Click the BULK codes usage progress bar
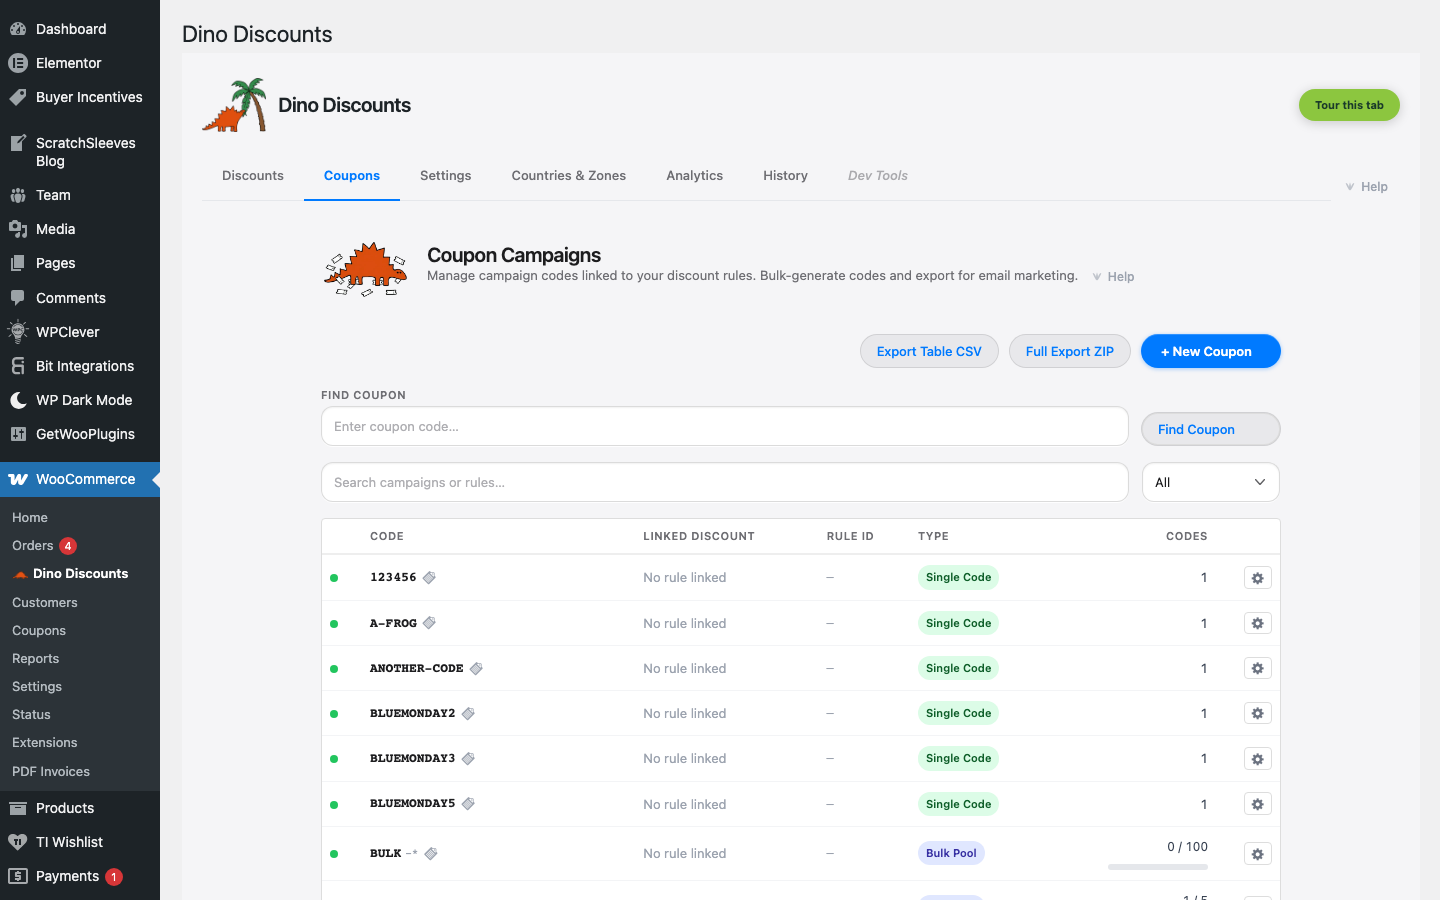This screenshot has width=1440, height=900. point(1158,867)
